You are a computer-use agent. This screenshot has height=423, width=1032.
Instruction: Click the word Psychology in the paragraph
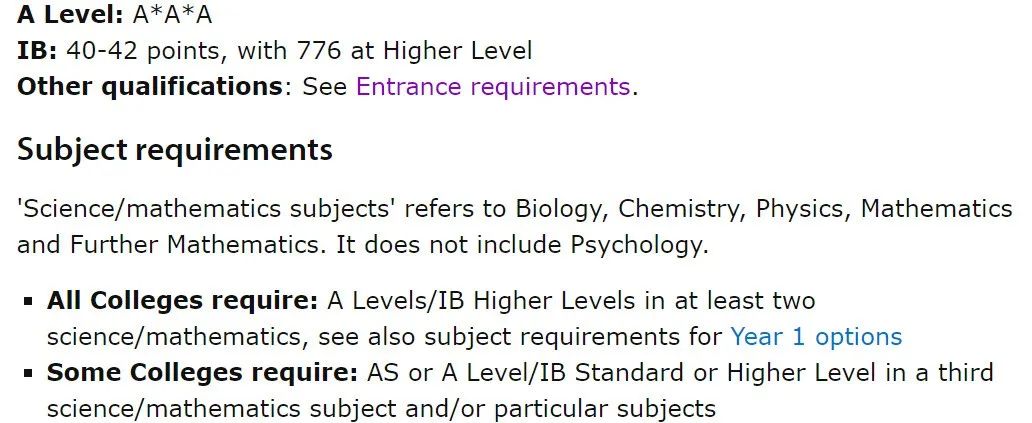click(635, 245)
